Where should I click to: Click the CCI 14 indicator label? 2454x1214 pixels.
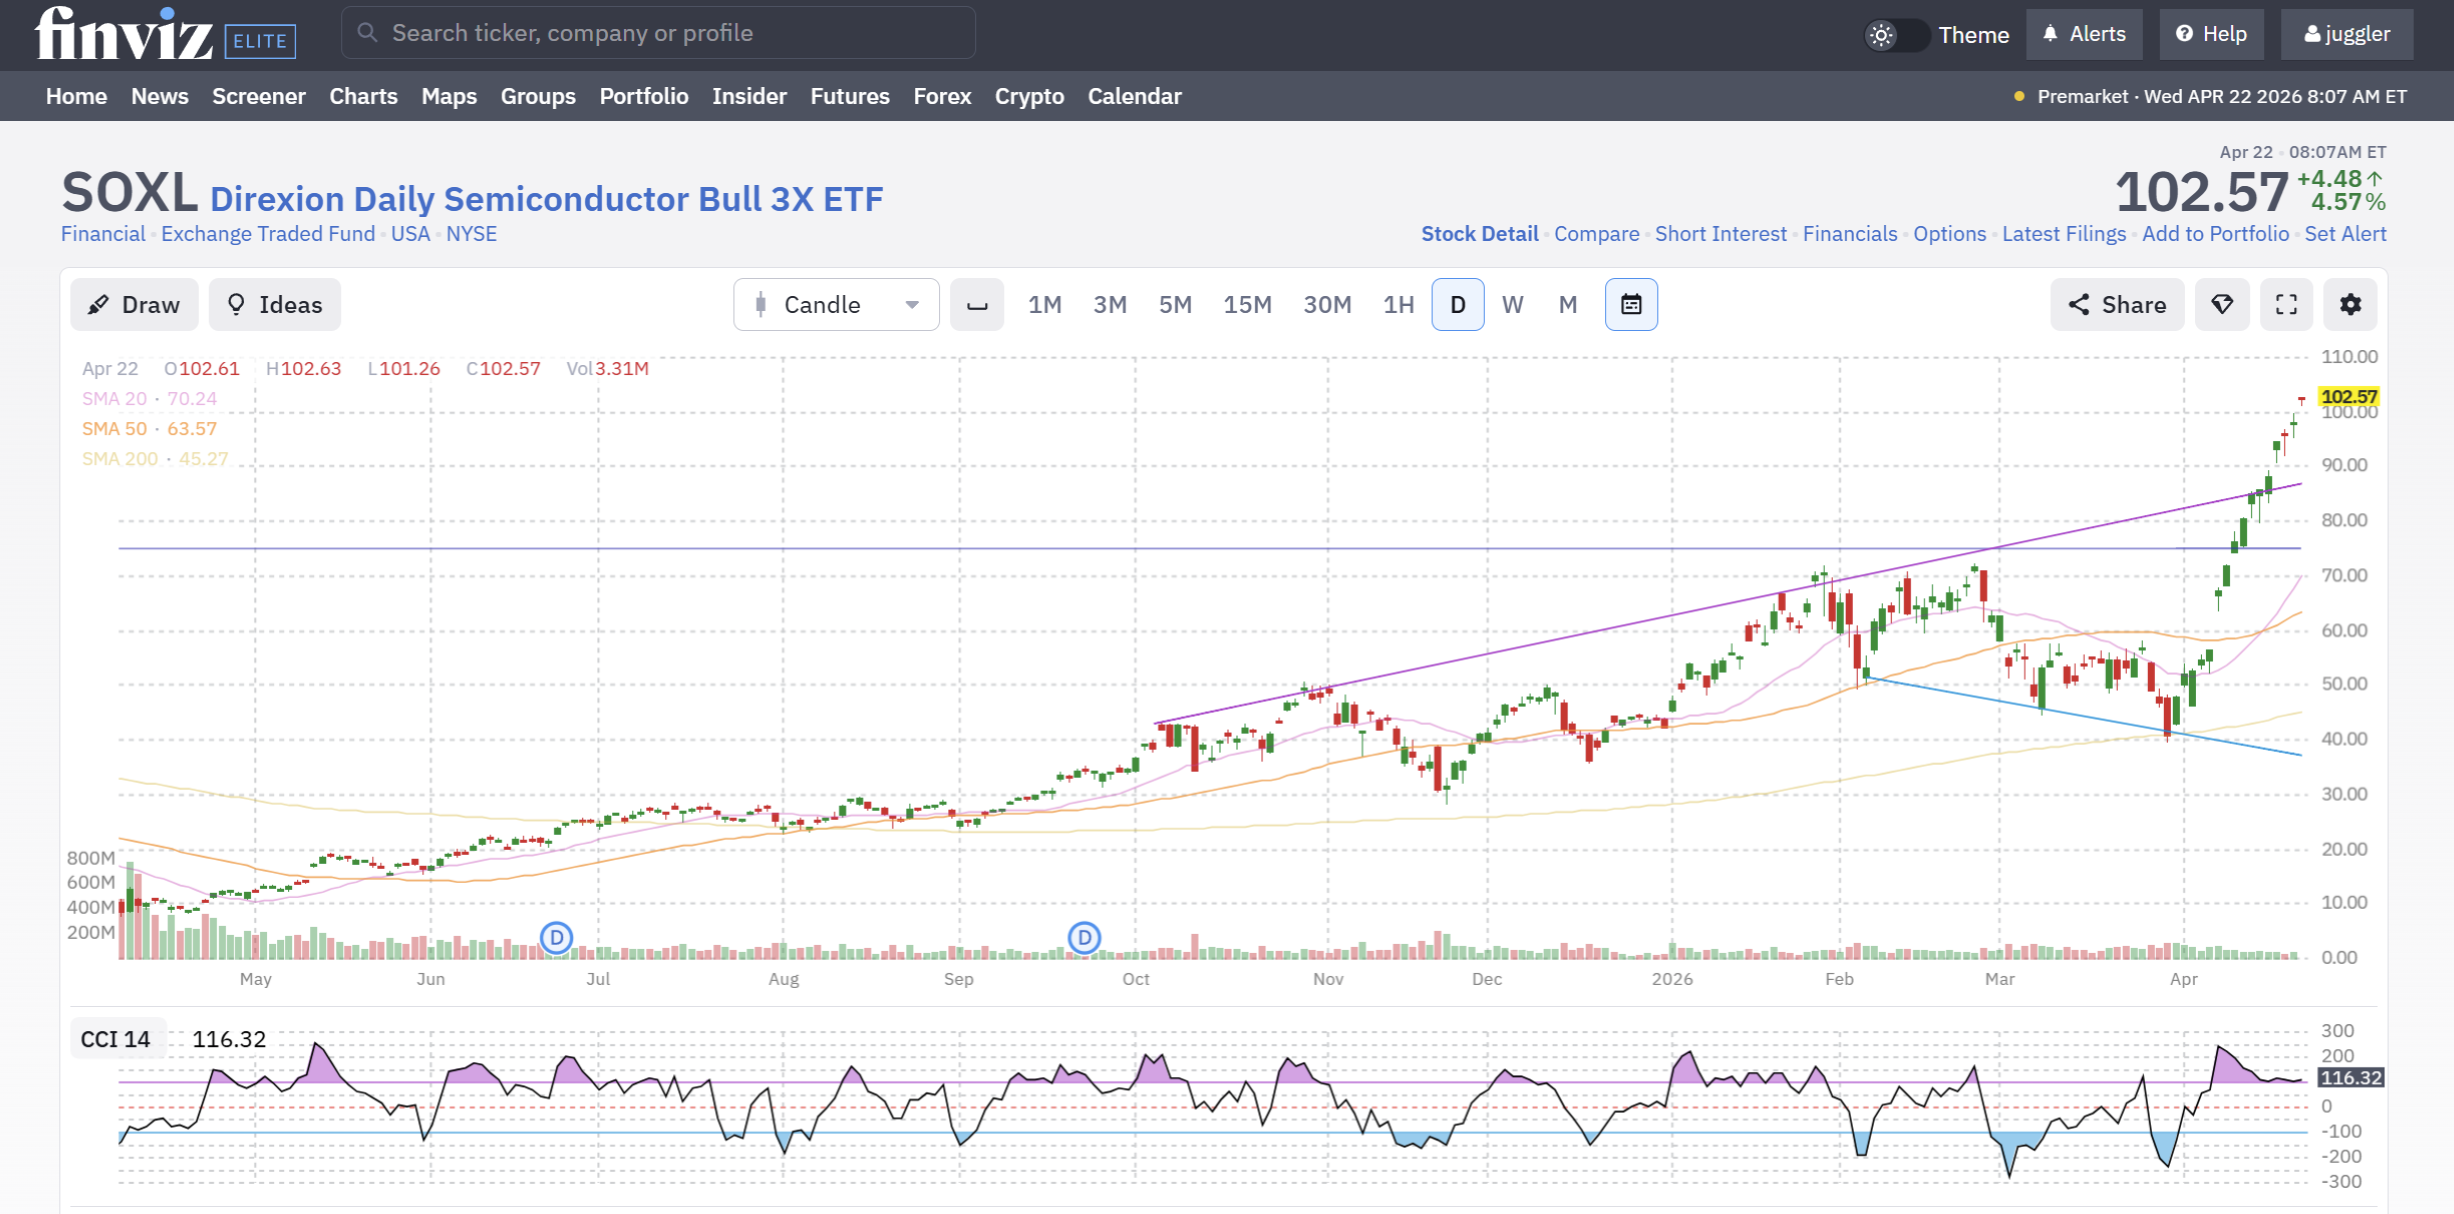tap(115, 1039)
